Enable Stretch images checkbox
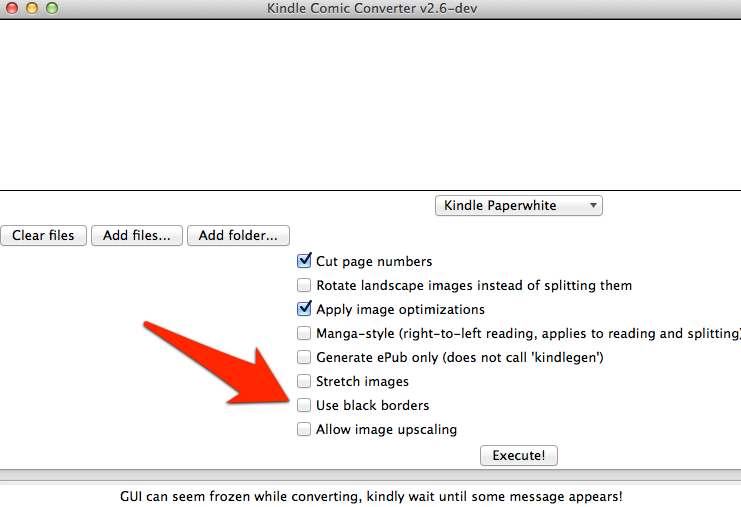The height and width of the screenshot is (507, 741). (304, 381)
